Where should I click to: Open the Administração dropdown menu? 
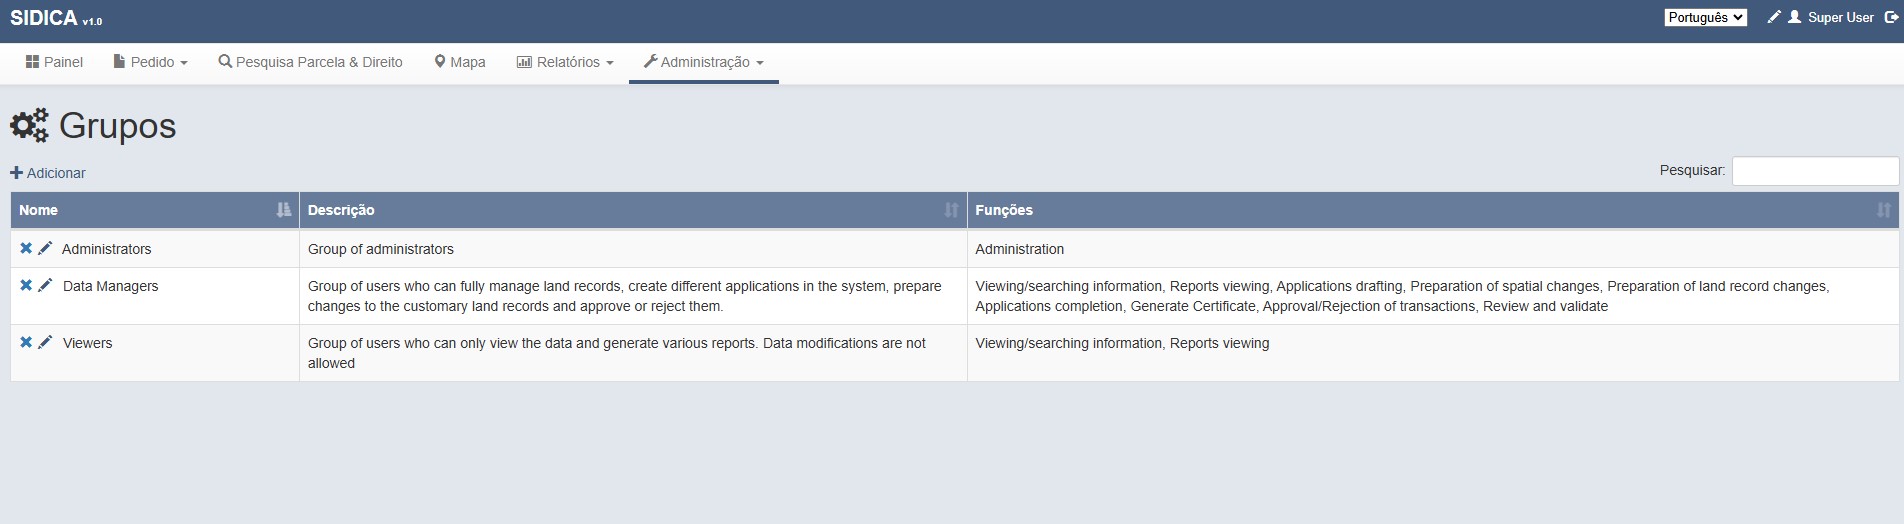pyautogui.click(x=704, y=62)
